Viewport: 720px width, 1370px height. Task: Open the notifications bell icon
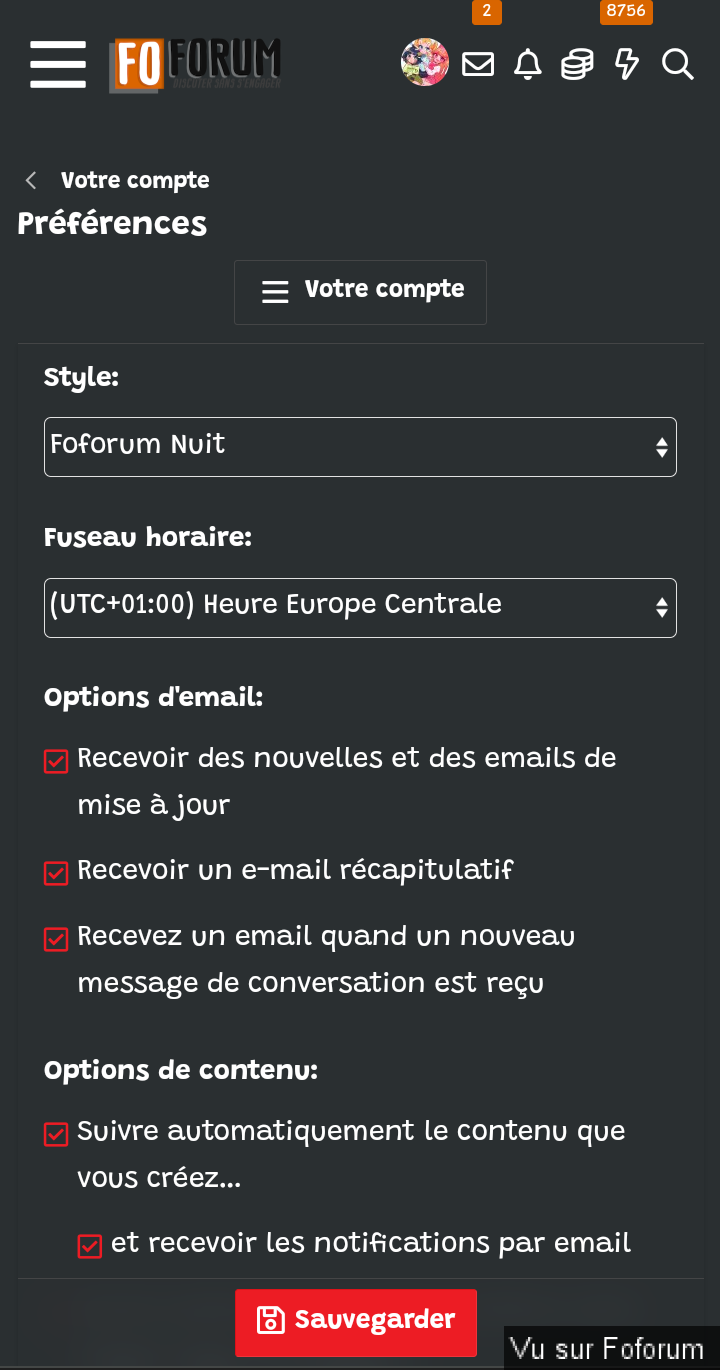pyautogui.click(x=527, y=65)
